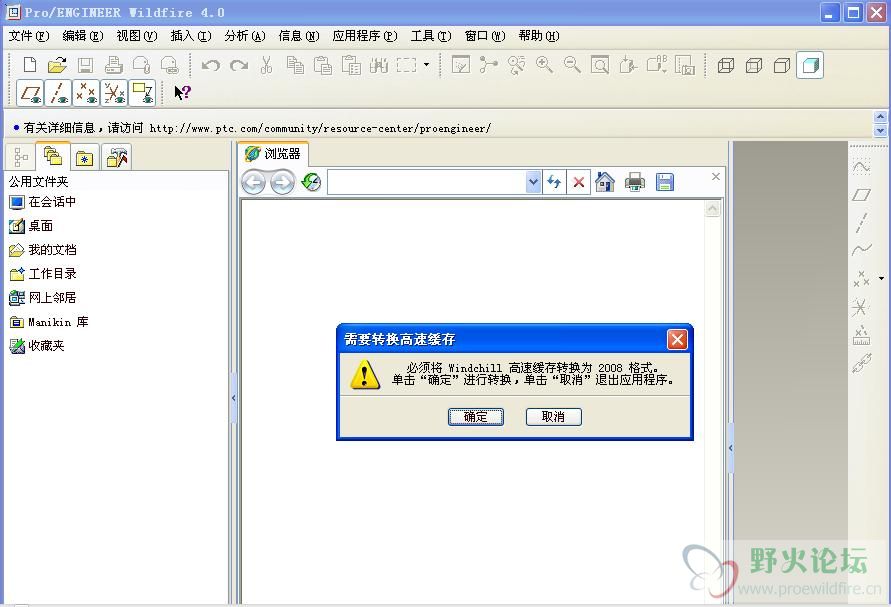Open the 分析(A) menu
This screenshot has width=891, height=607.
tap(245, 36)
